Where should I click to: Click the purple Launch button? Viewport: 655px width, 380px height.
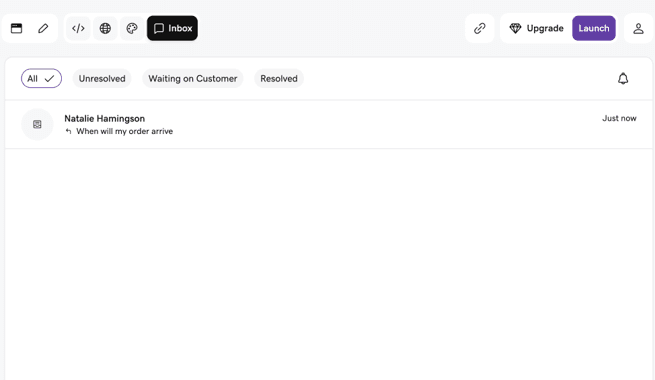(x=594, y=28)
